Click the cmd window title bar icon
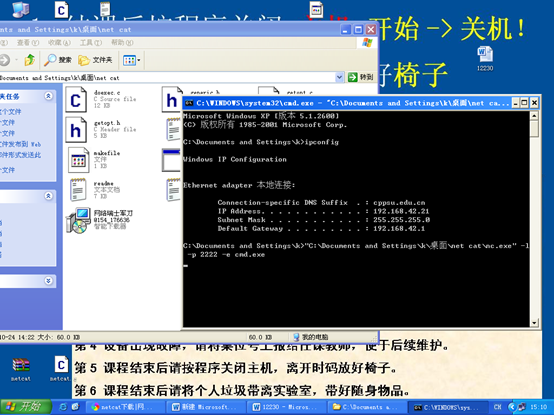Viewport: 554px width, 415px height. pyautogui.click(x=189, y=103)
